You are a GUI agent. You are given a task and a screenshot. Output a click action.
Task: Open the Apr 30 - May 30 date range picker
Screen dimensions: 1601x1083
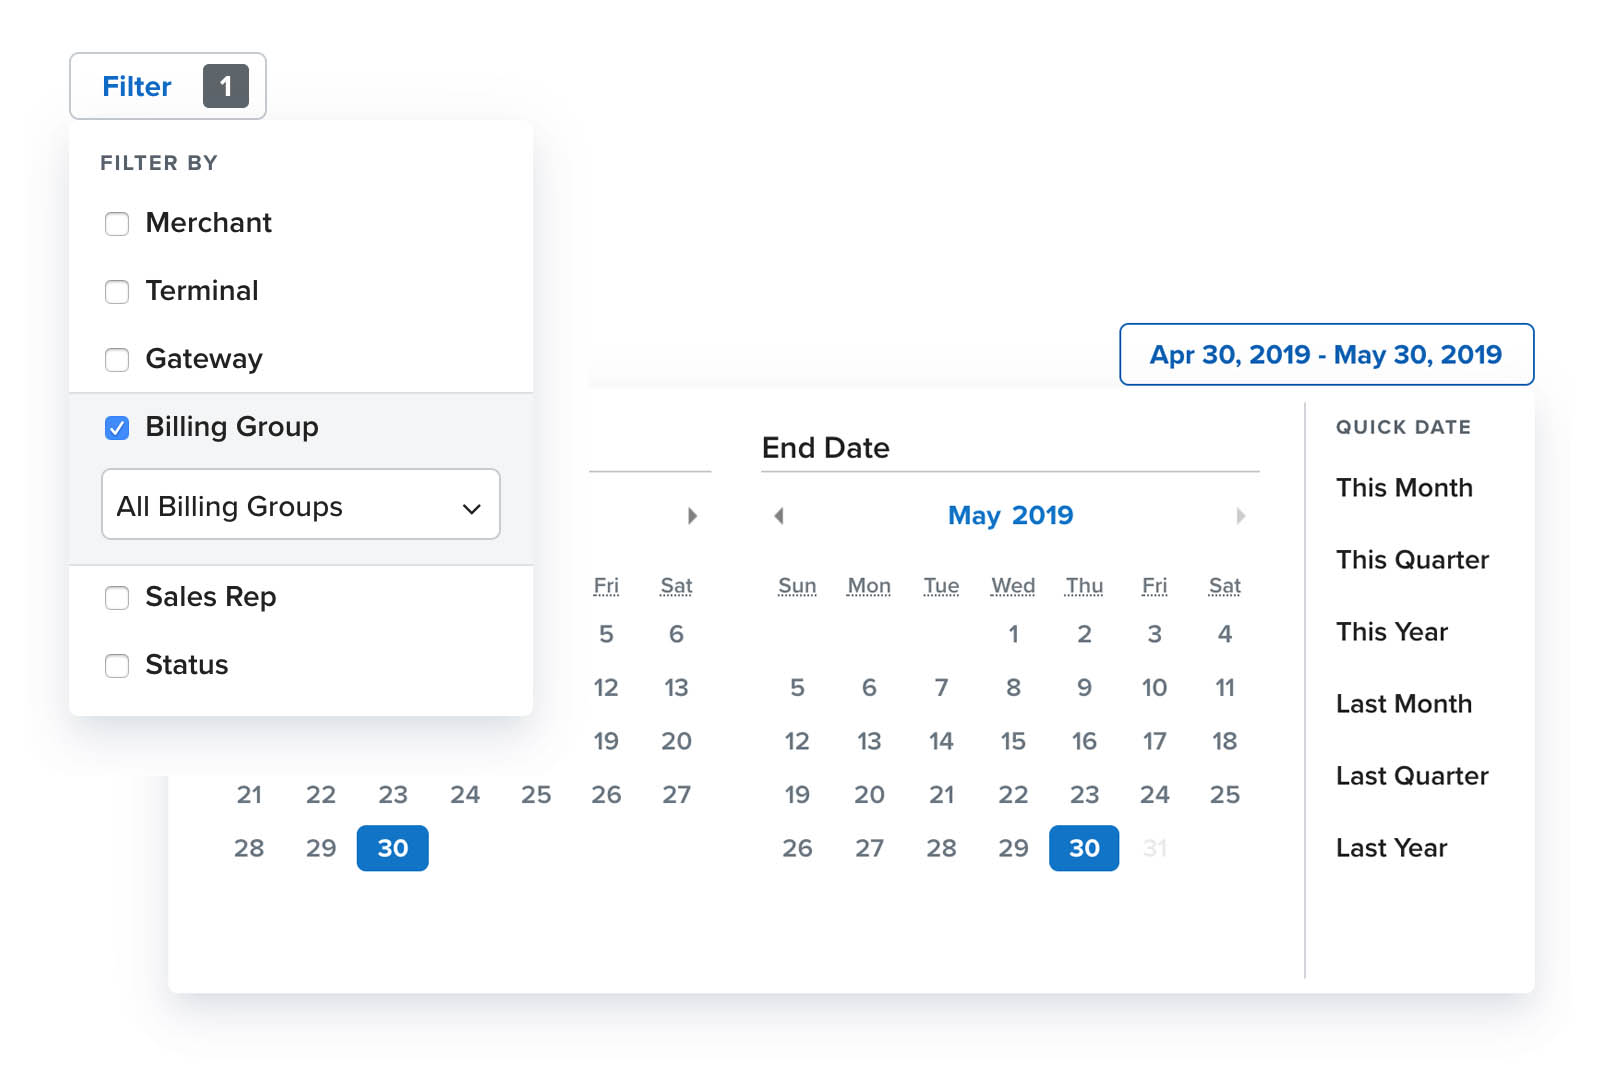click(x=1326, y=354)
